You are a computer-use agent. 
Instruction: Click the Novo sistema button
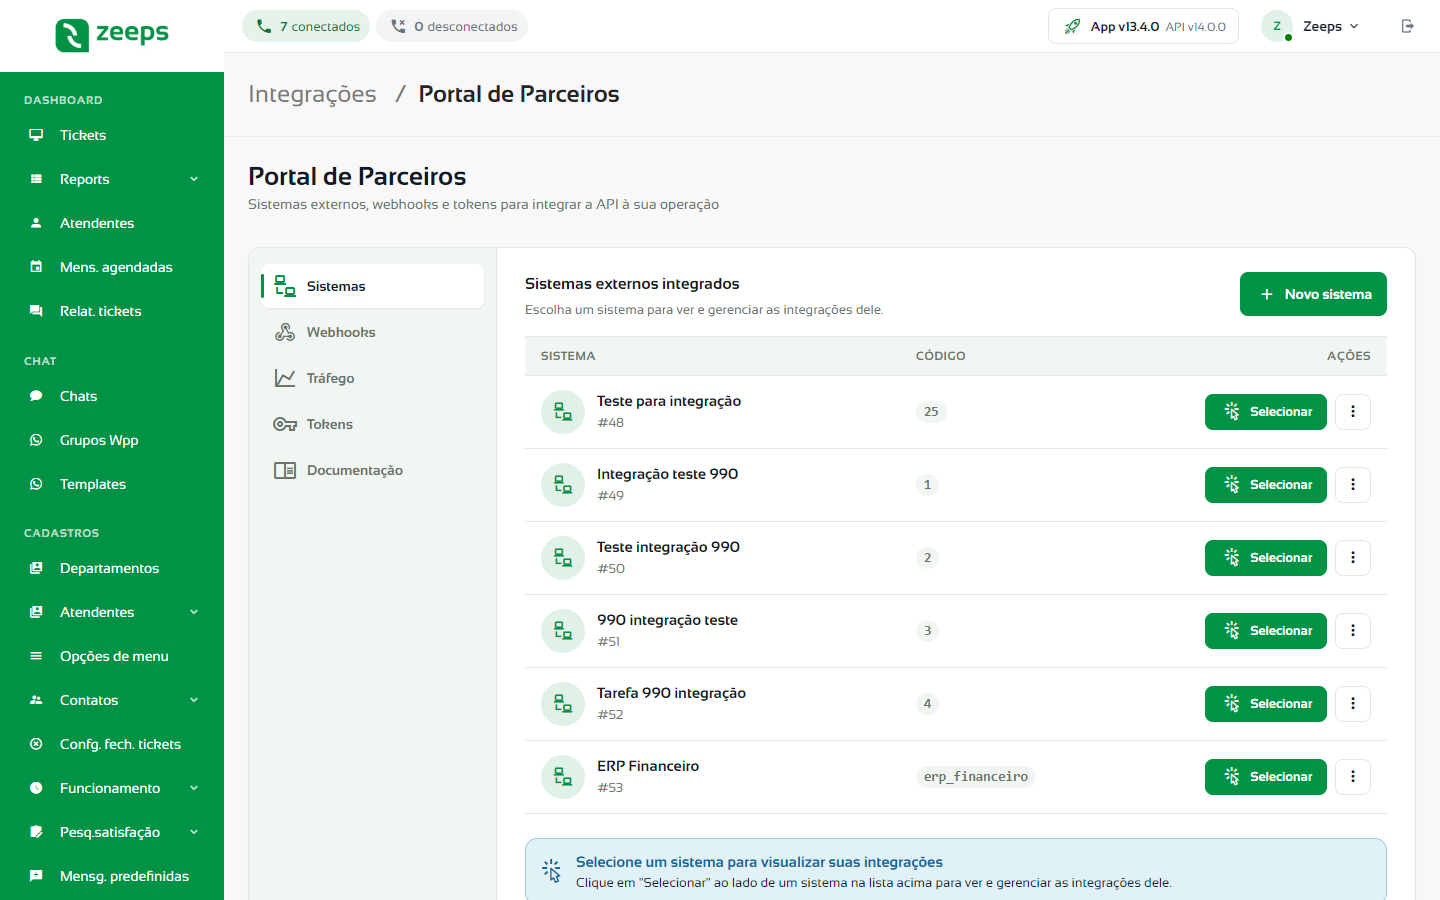point(1313,294)
